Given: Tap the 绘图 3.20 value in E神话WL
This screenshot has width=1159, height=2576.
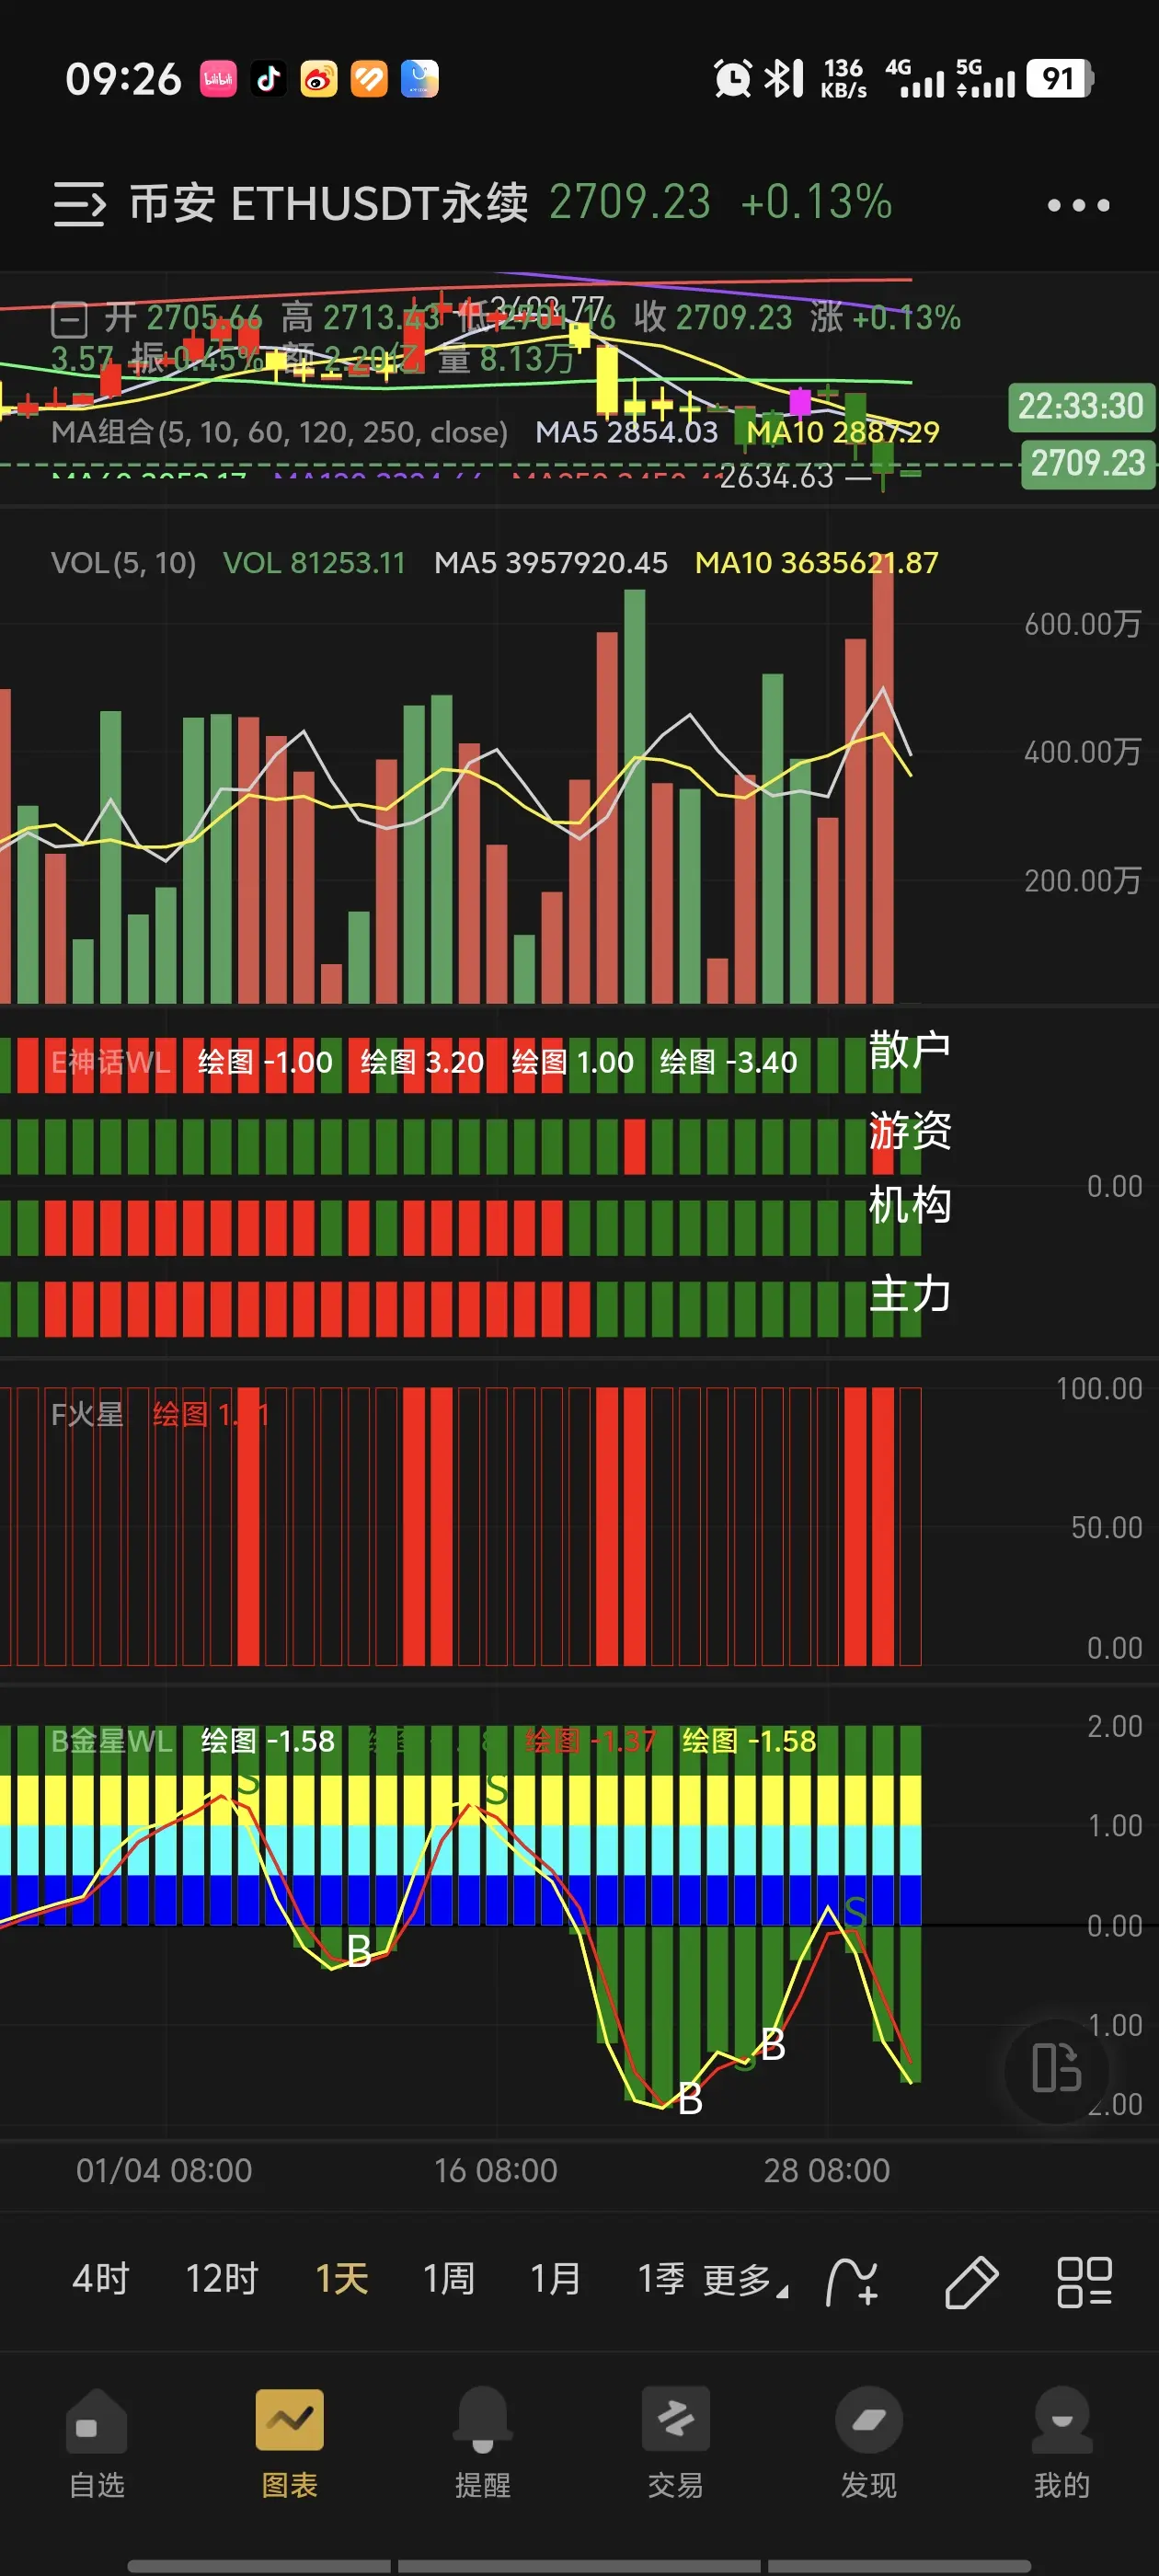Looking at the screenshot, I should click(422, 1062).
